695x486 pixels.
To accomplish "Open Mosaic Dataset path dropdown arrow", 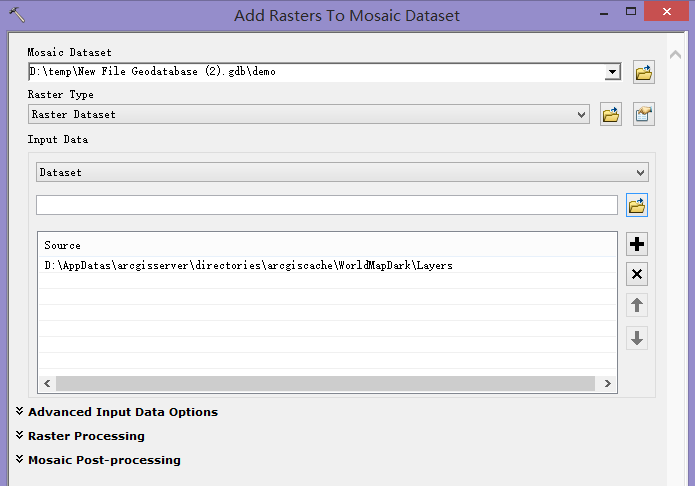I will click(x=613, y=72).
